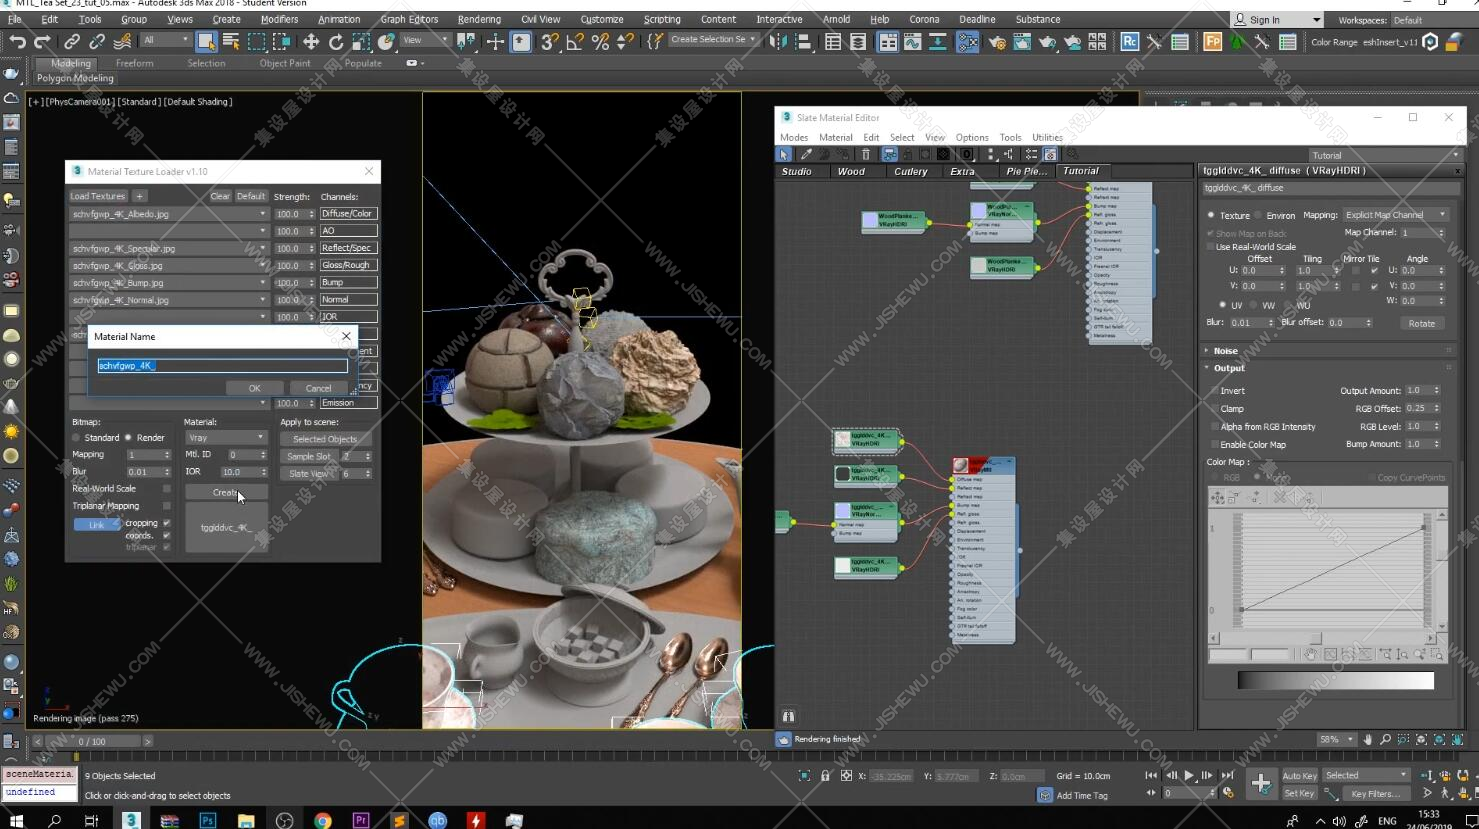Activate the Select and Move tool

pyautogui.click(x=311, y=41)
